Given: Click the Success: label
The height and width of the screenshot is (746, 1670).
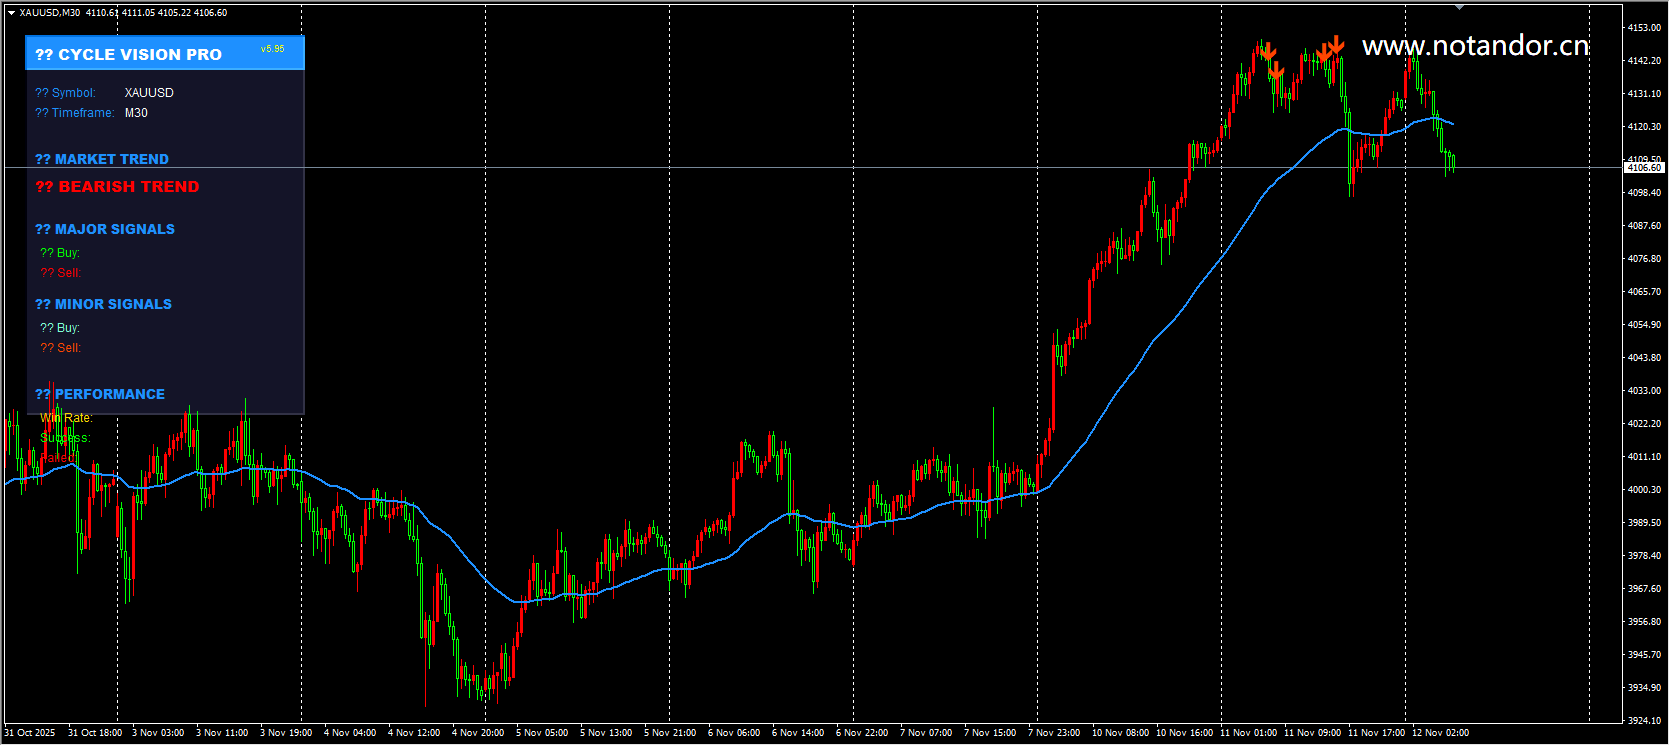Looking at the screenshot, I should 65,438.
